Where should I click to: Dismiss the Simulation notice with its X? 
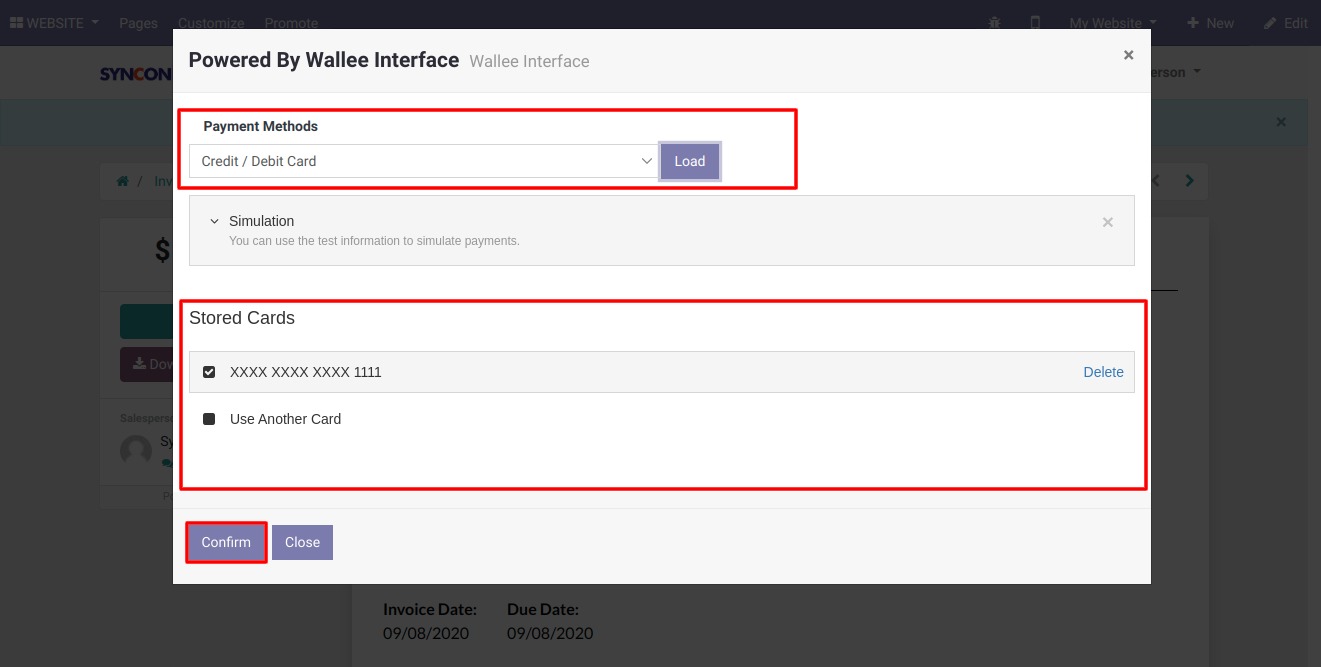[1107, 222]
